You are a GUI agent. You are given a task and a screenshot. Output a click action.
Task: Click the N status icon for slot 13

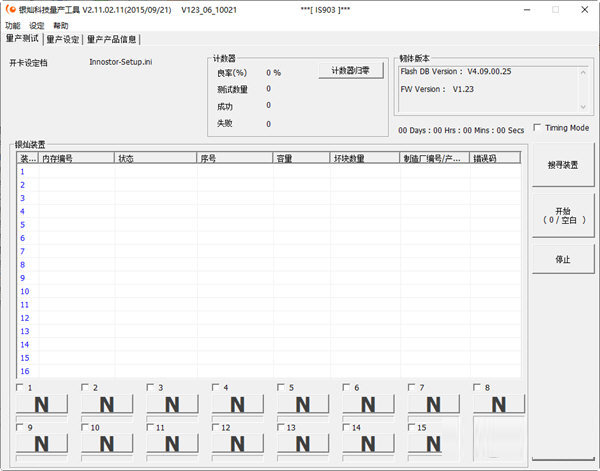pos(302,443)
